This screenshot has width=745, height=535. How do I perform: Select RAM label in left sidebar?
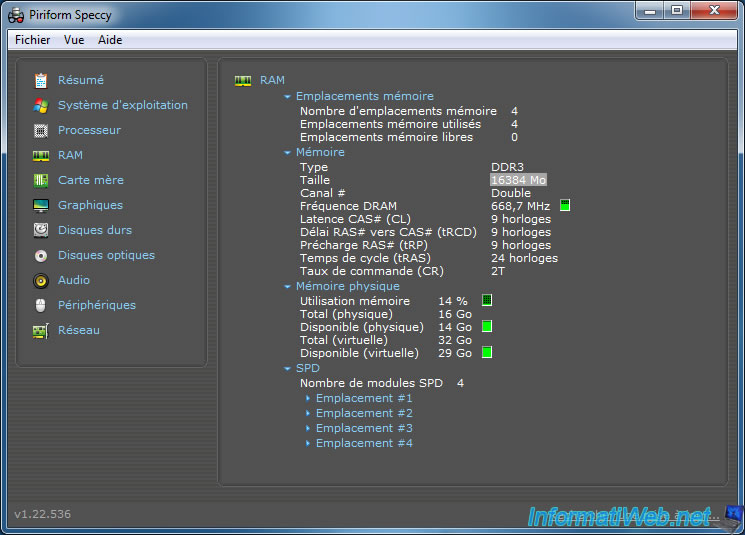click(70, 155)
